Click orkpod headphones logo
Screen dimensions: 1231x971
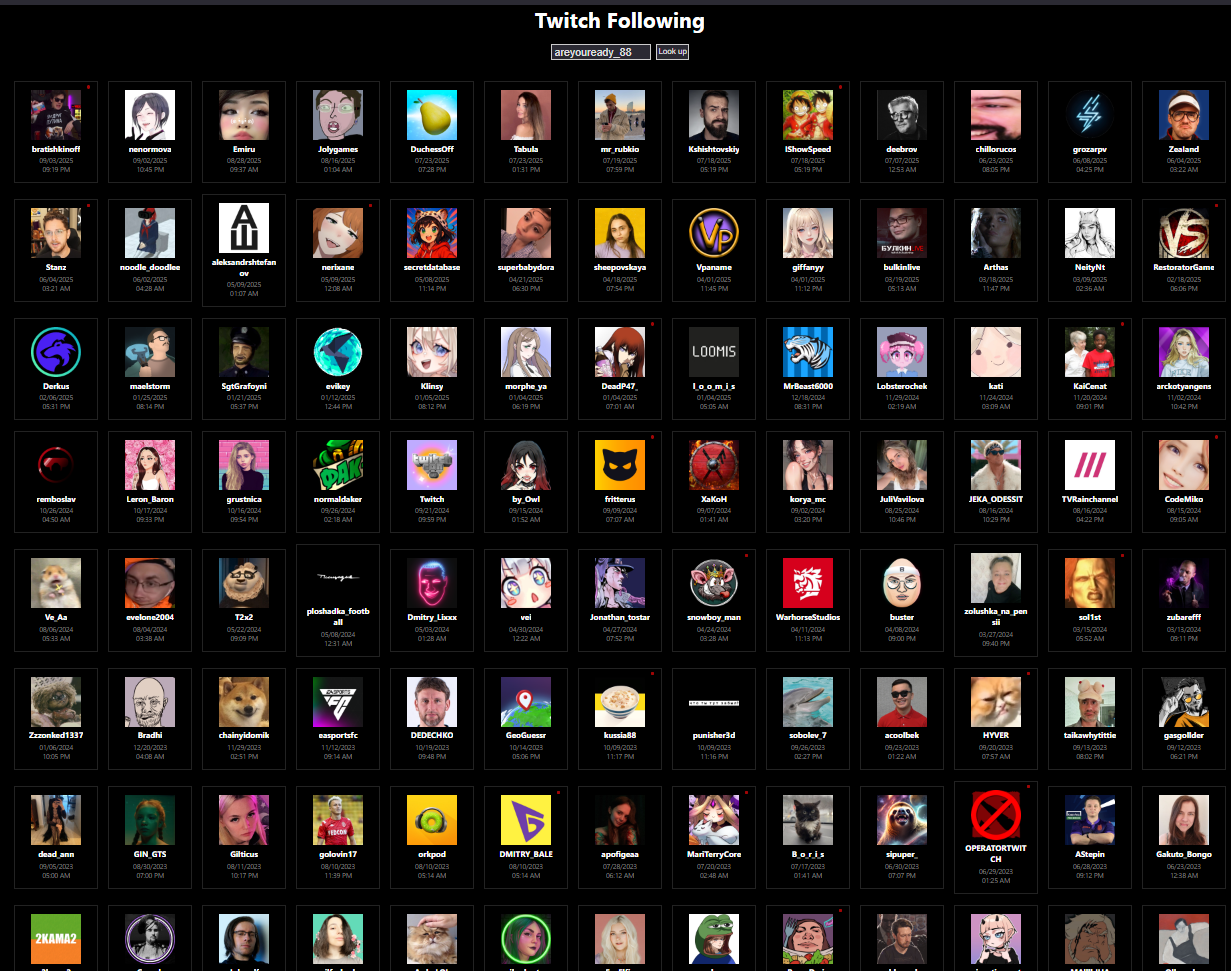click(432, 820)
